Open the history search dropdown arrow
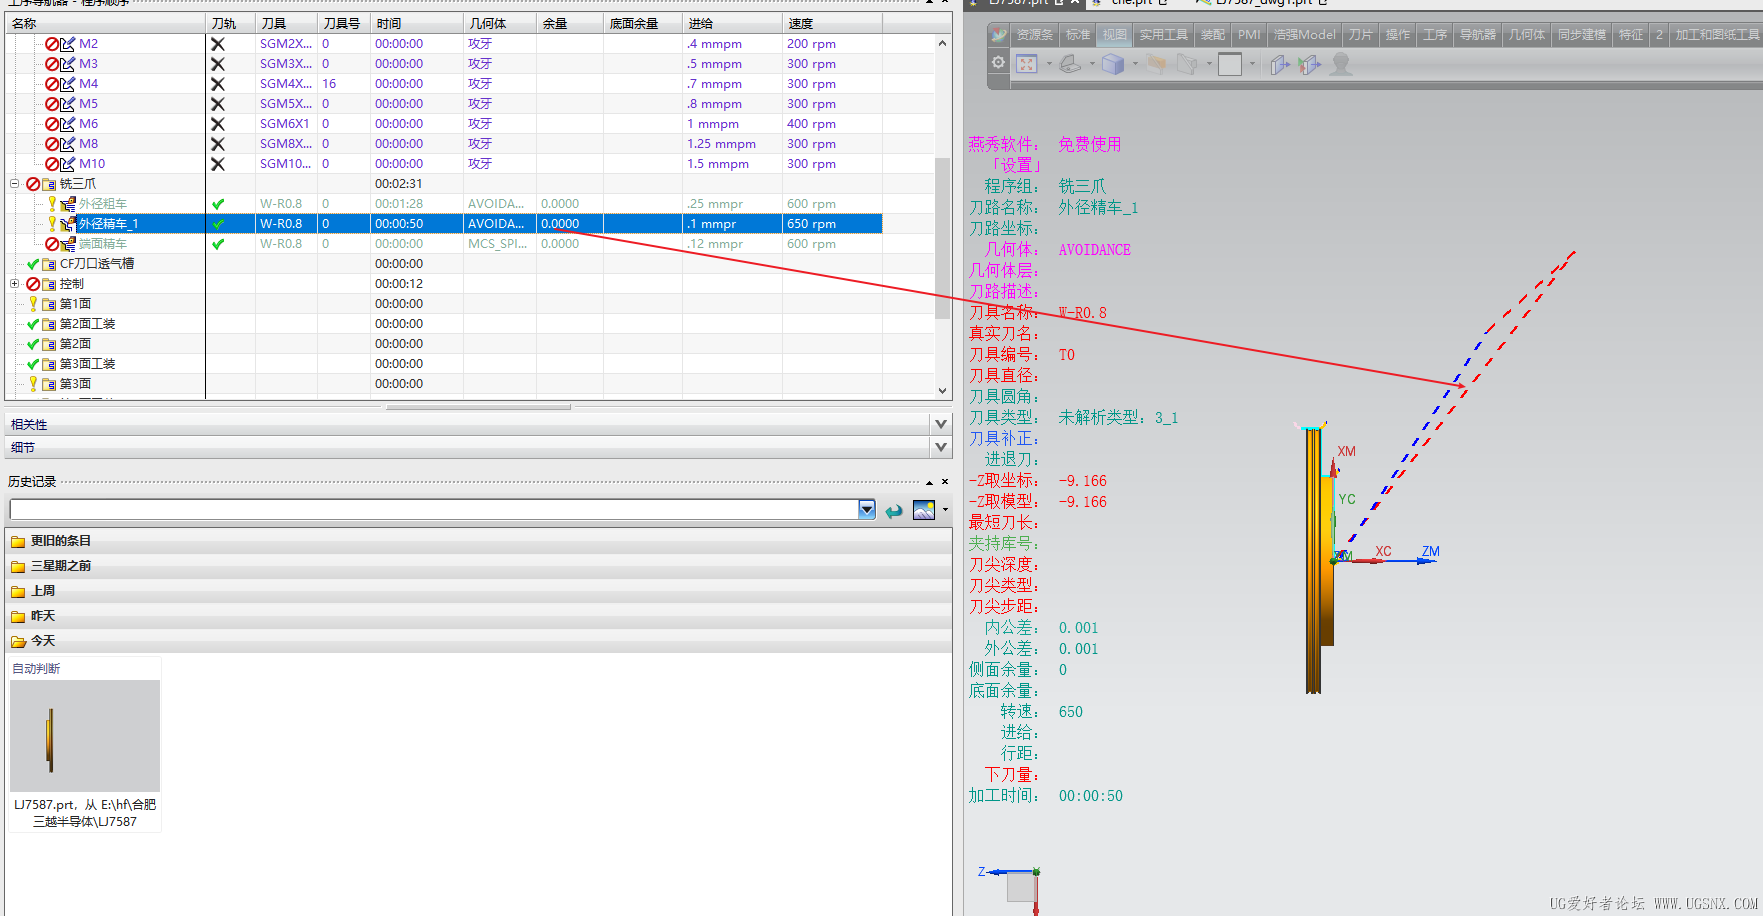1763x916 pixels. [867, 510]
